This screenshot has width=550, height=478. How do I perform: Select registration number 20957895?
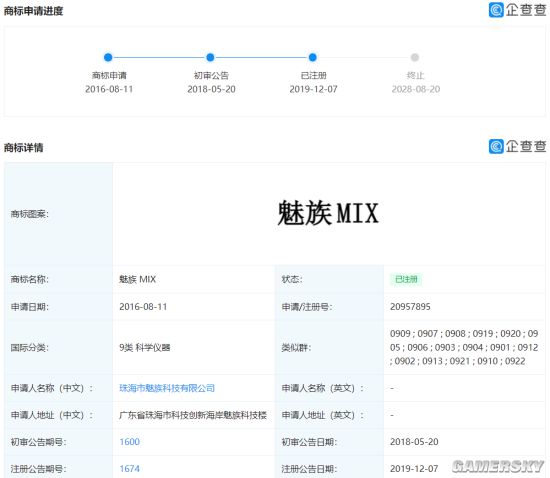(410, 307)
